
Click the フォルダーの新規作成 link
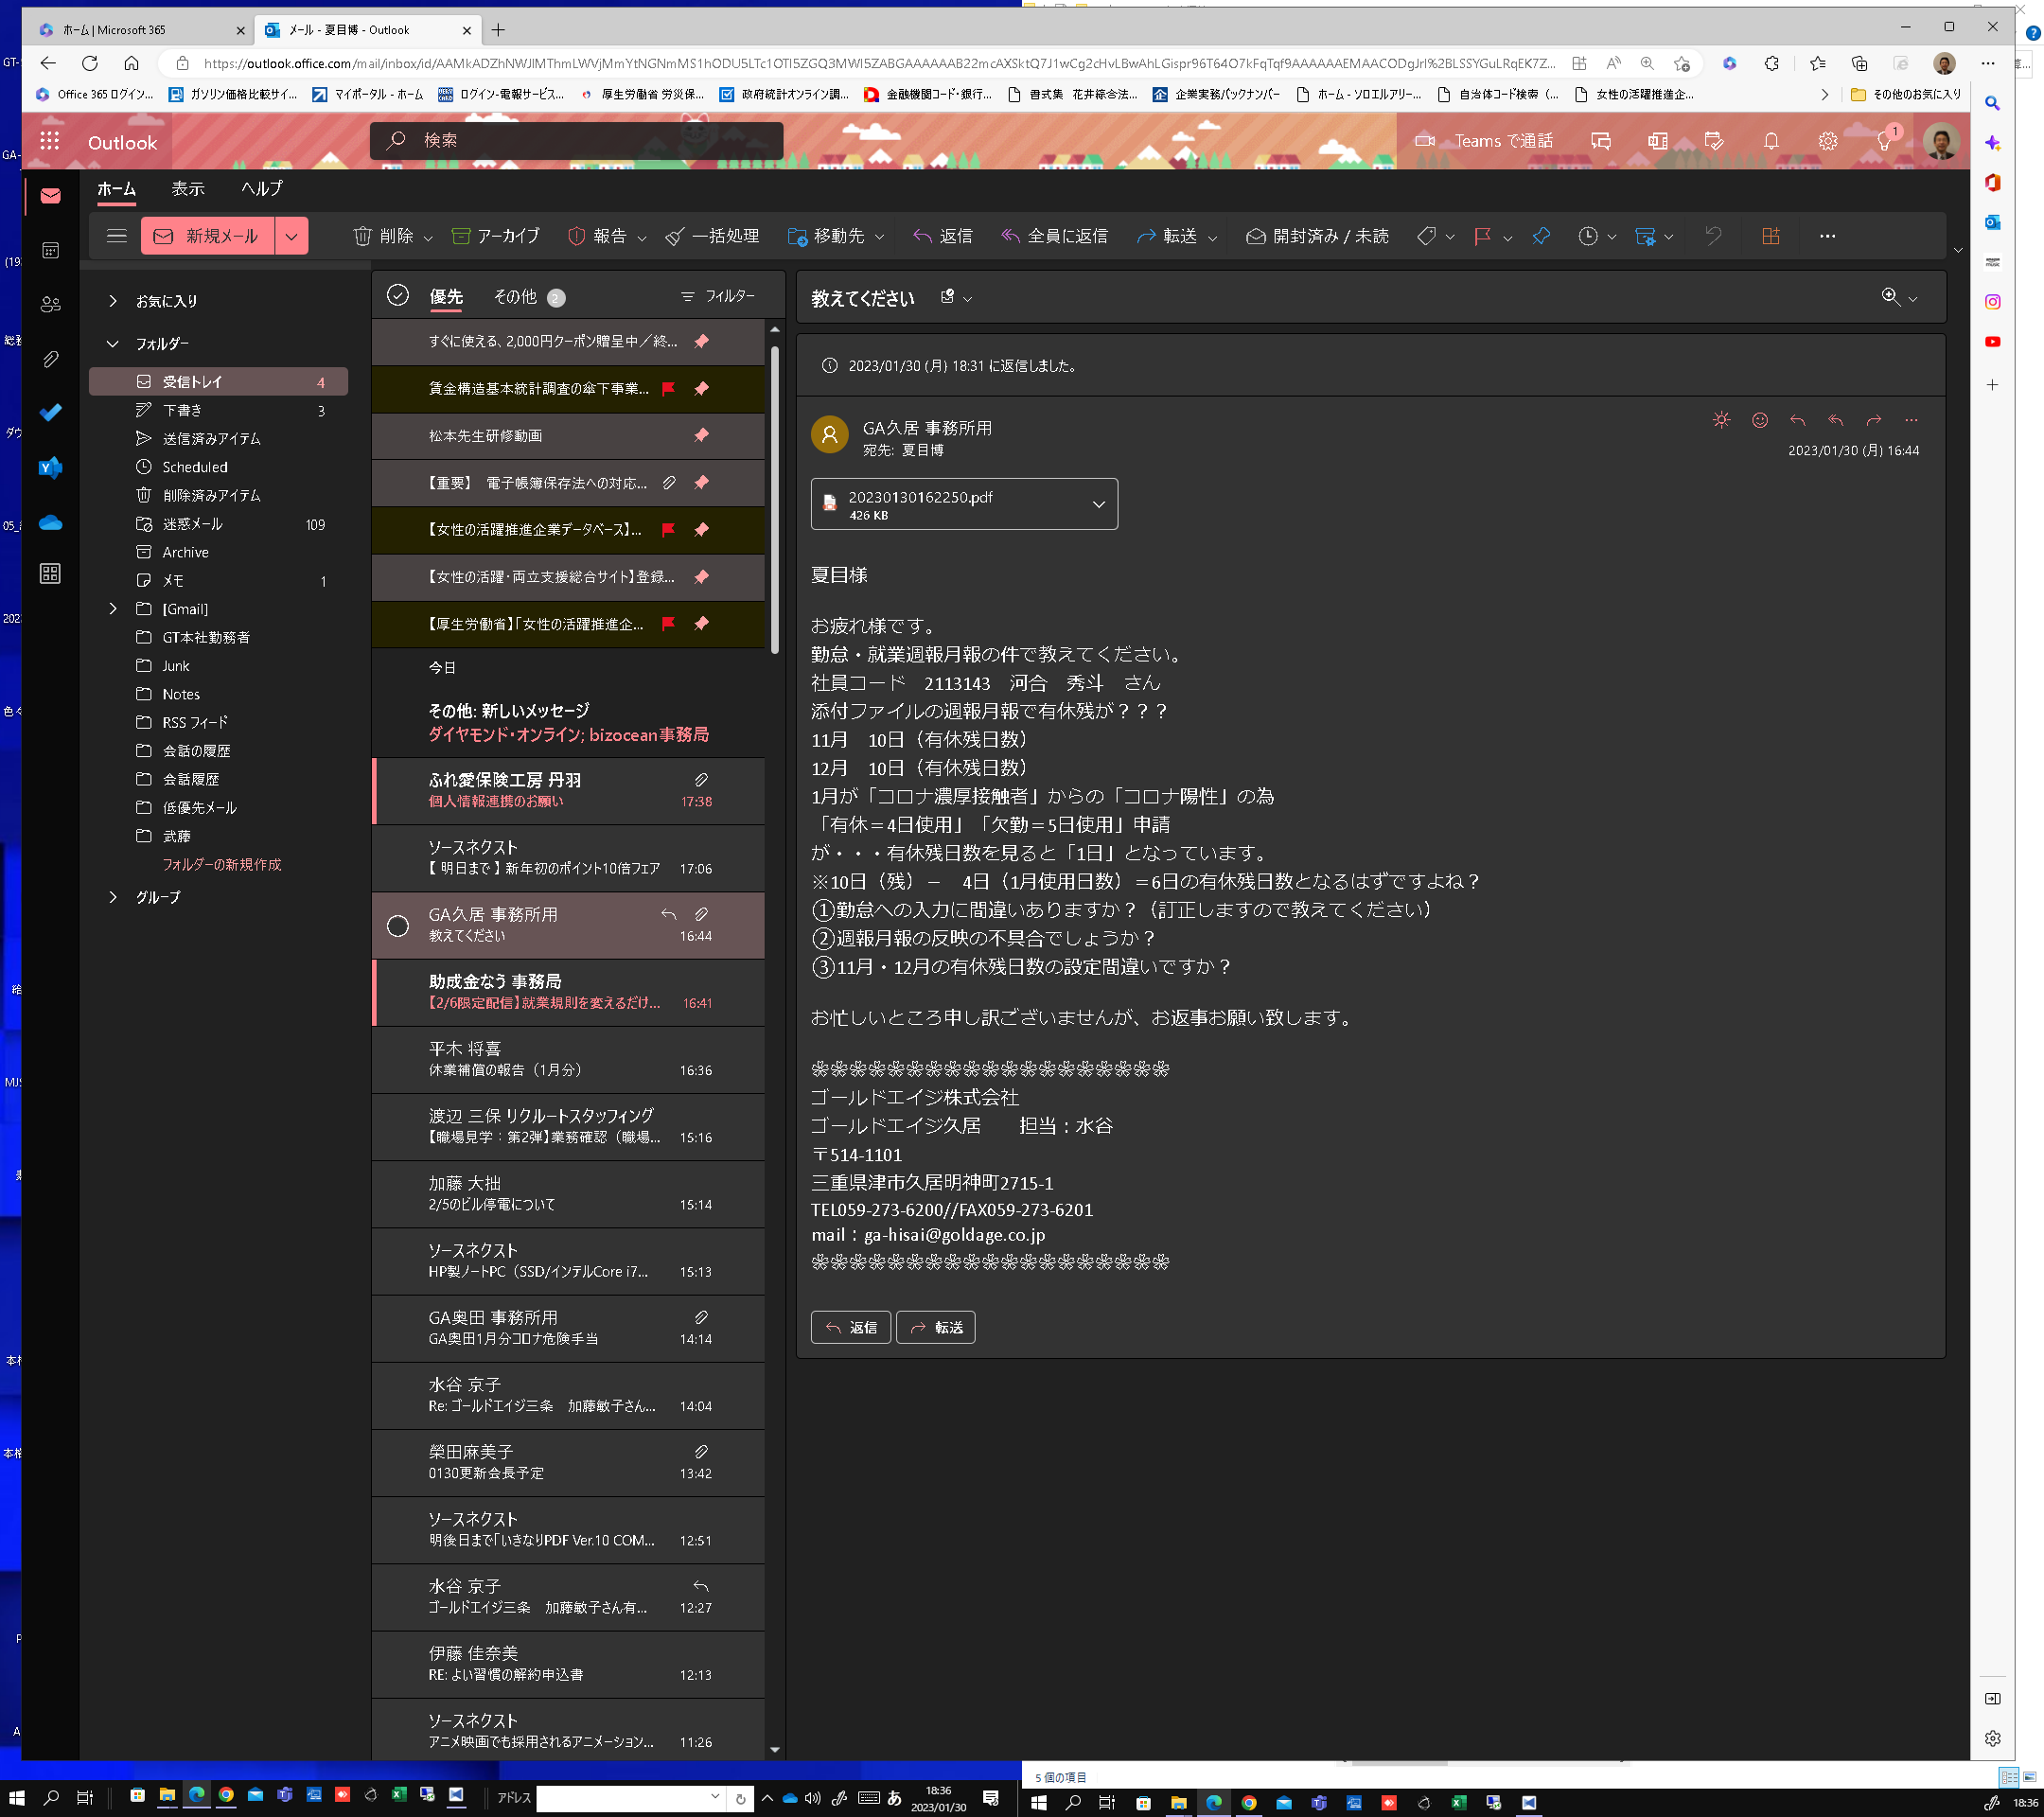(222, 864)
